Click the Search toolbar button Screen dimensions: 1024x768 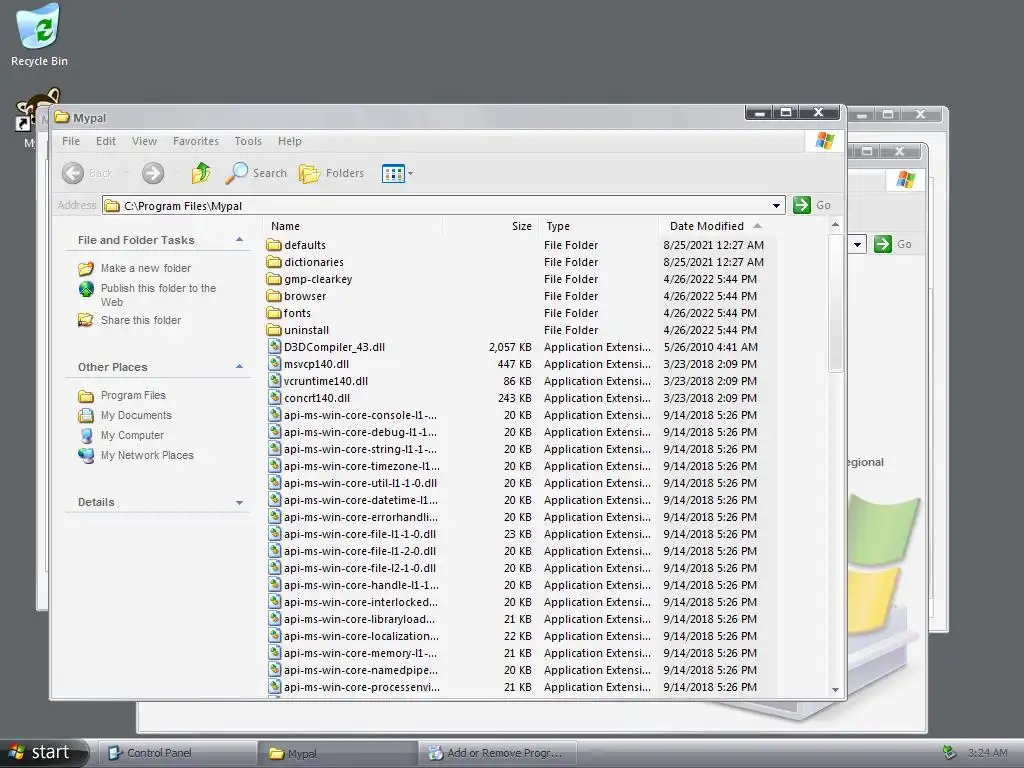click(x=255, y=173)
